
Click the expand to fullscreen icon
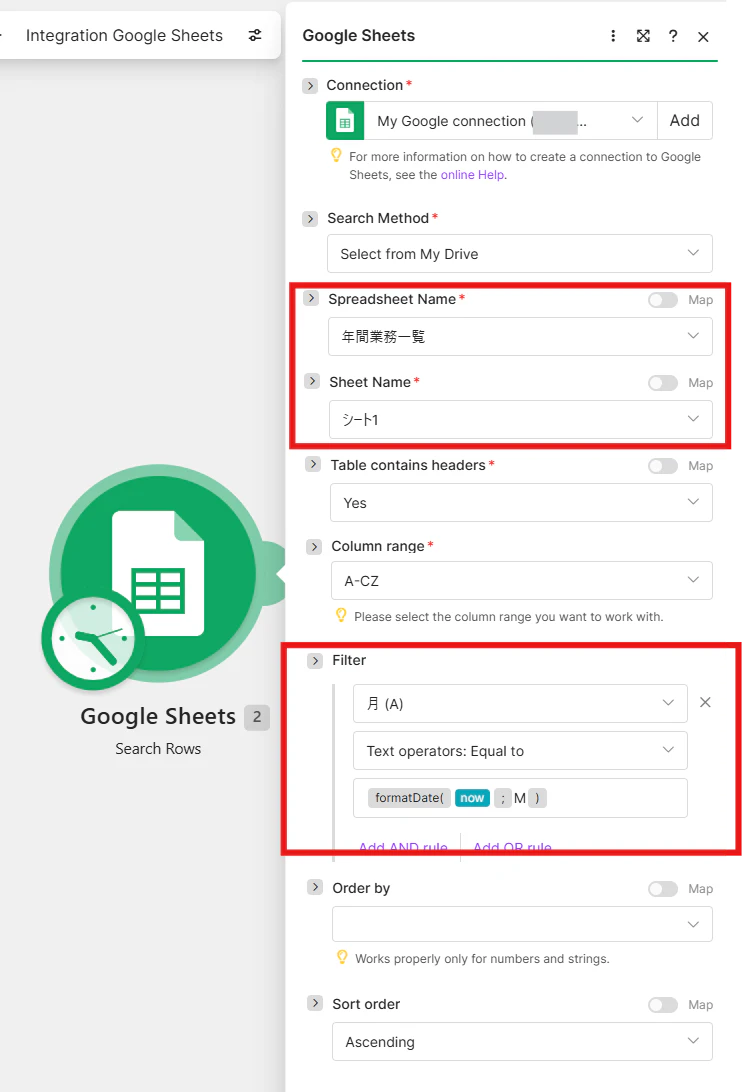[643, 36]
